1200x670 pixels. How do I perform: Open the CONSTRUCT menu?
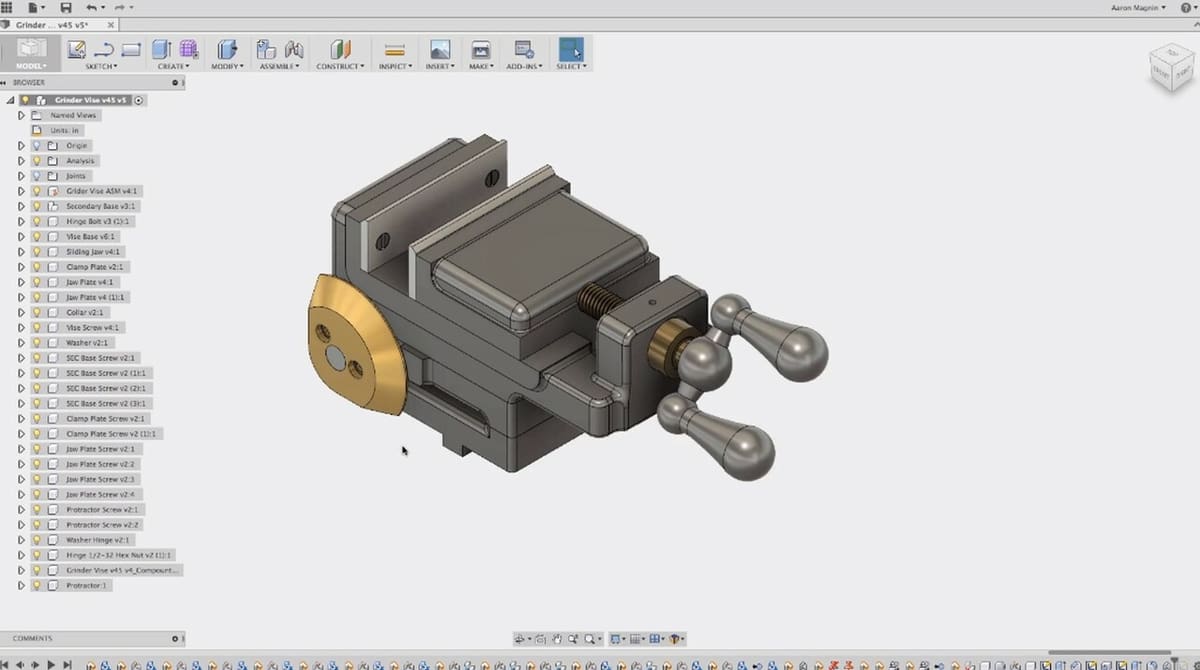point(342,66)
